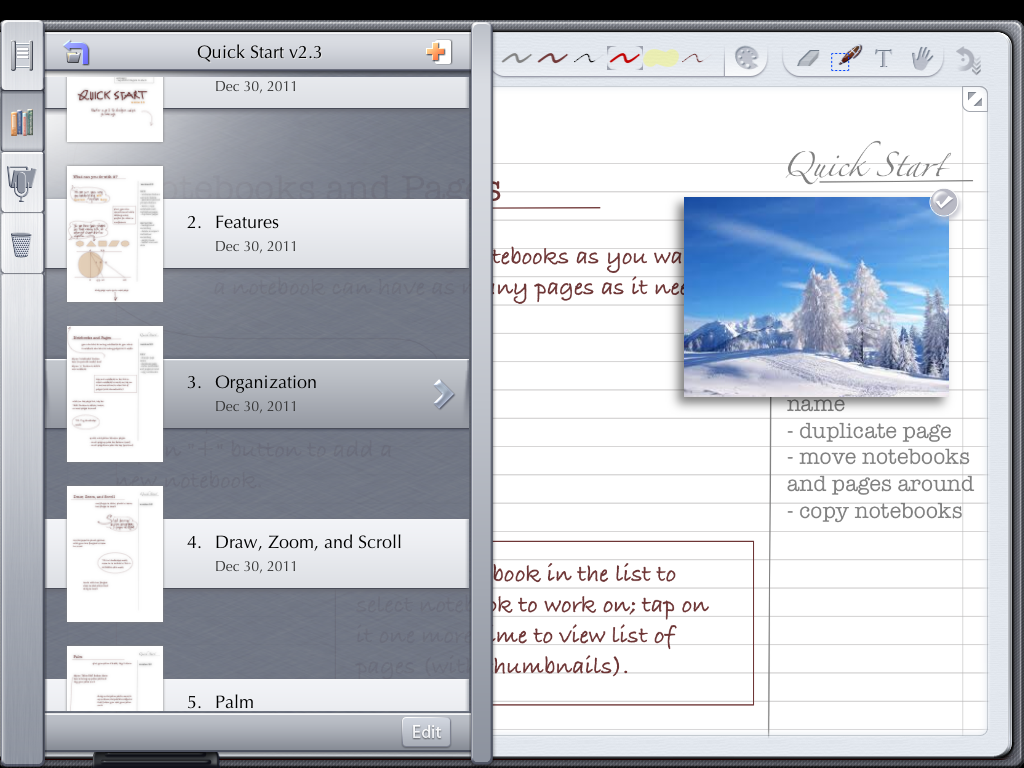Select the Eraser tool
1024x768 pixels.
(808, 59)
